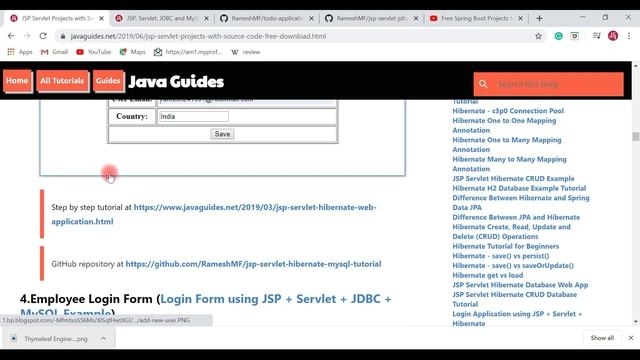Open Hibernate - save() vs saveOrUpdate() link
Image resolution: width=640 pixels, height=360 pixels.
point(513,265)
